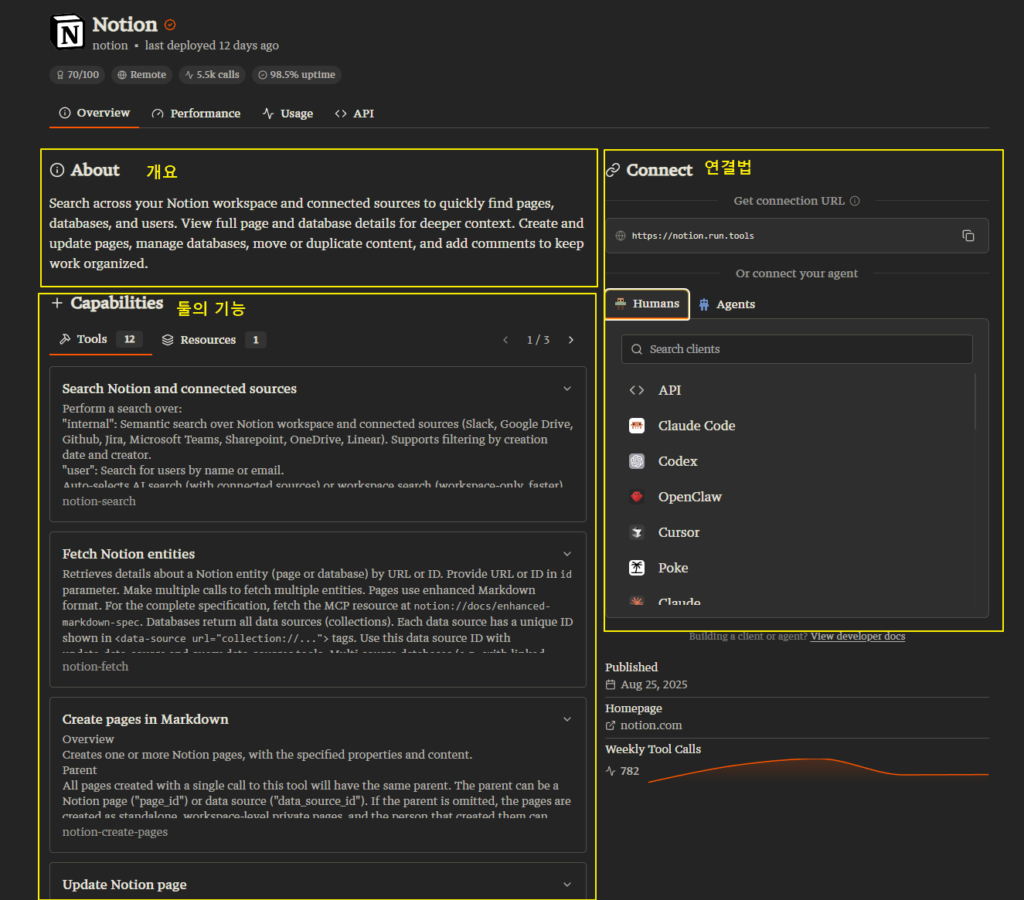Choose the Cursor client icon
Image resolution: width=1024 pixels, height=900 pixels.
(x=637, y=533)
